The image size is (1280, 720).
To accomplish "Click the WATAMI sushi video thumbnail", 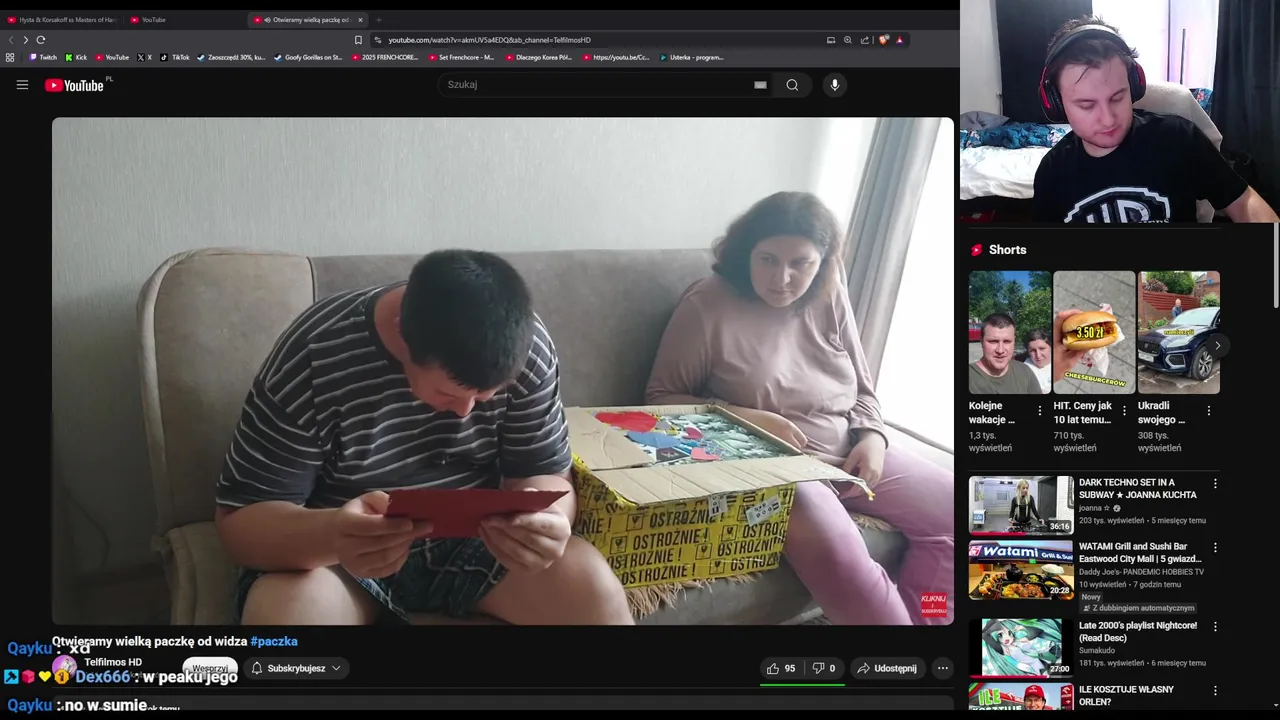I will 1021,570.
